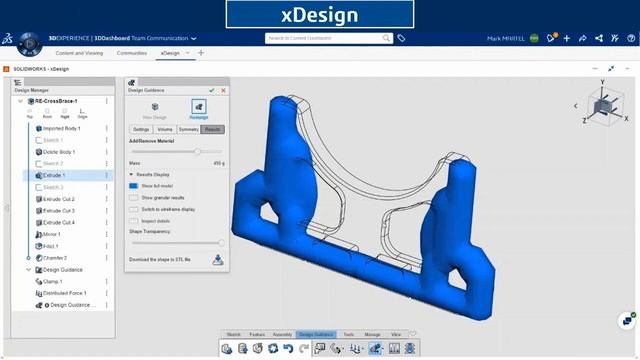Enable Inspect details checkbox
The width and height of the screenshot is (640, 360).
pyautogui.click(x=133, y=221)
